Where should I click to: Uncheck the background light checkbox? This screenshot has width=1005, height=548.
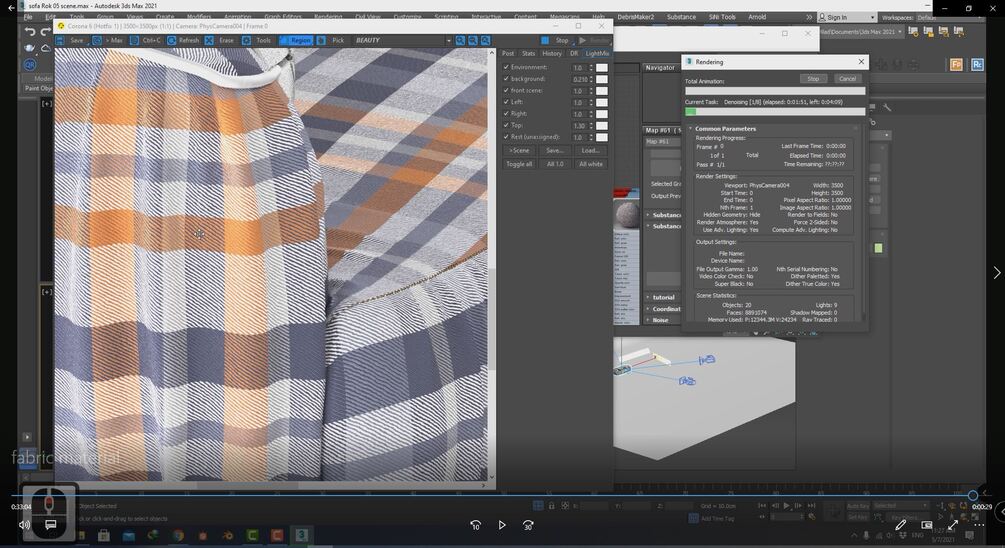coord(506,79)
